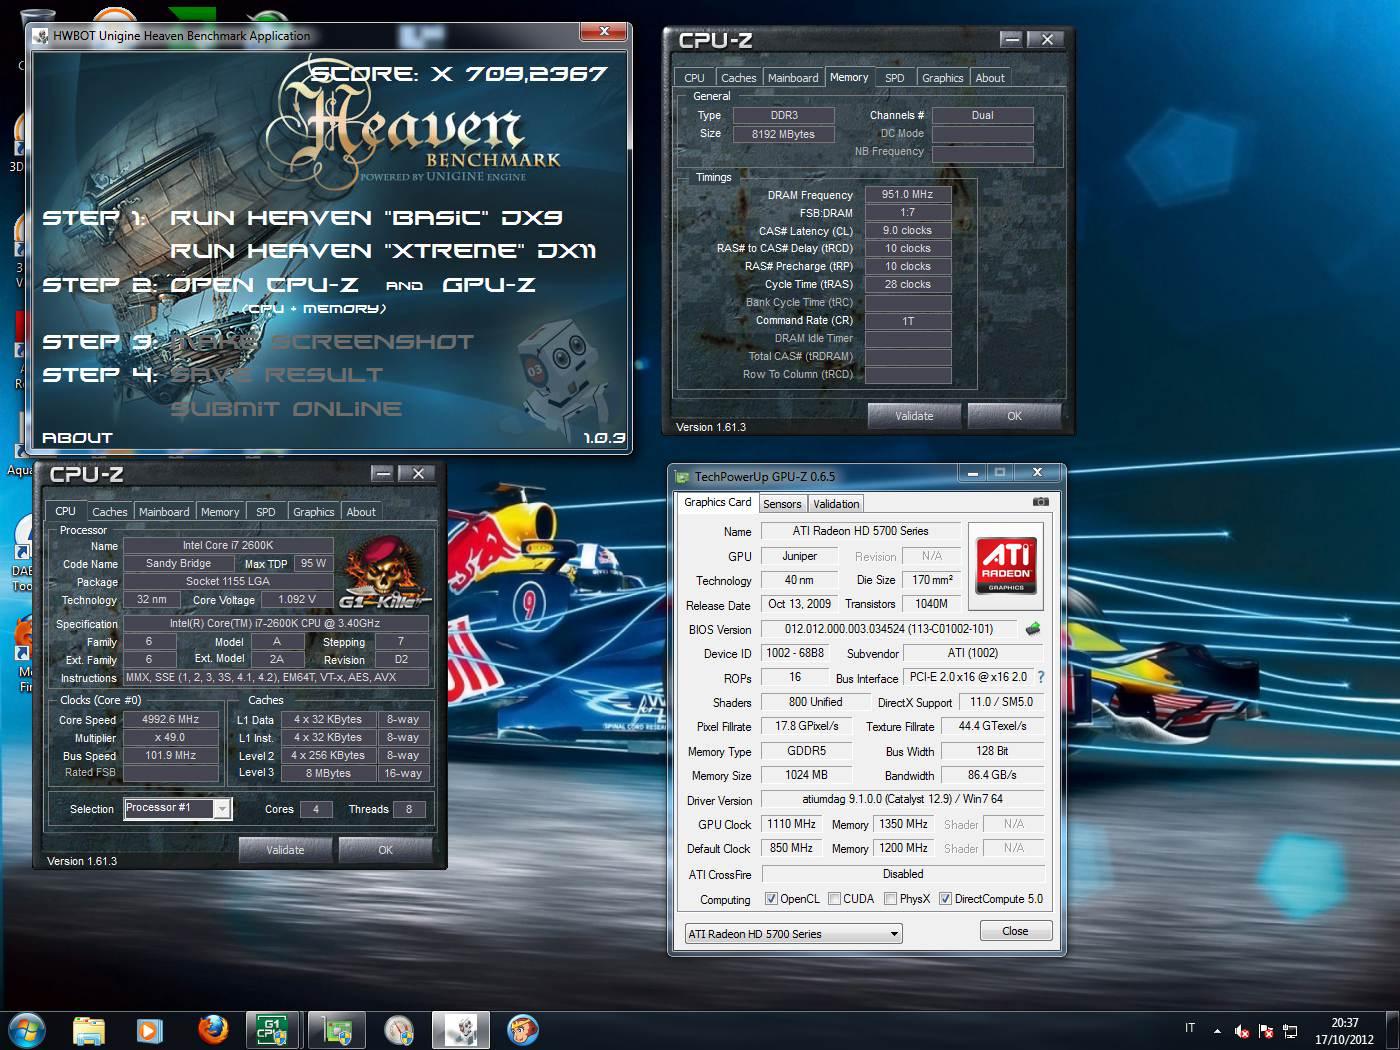The width and height of the screenshot is (1400, 1050).
Task: Run Heaven "Basic" DX9 benchmark
Action: point(366,217)
